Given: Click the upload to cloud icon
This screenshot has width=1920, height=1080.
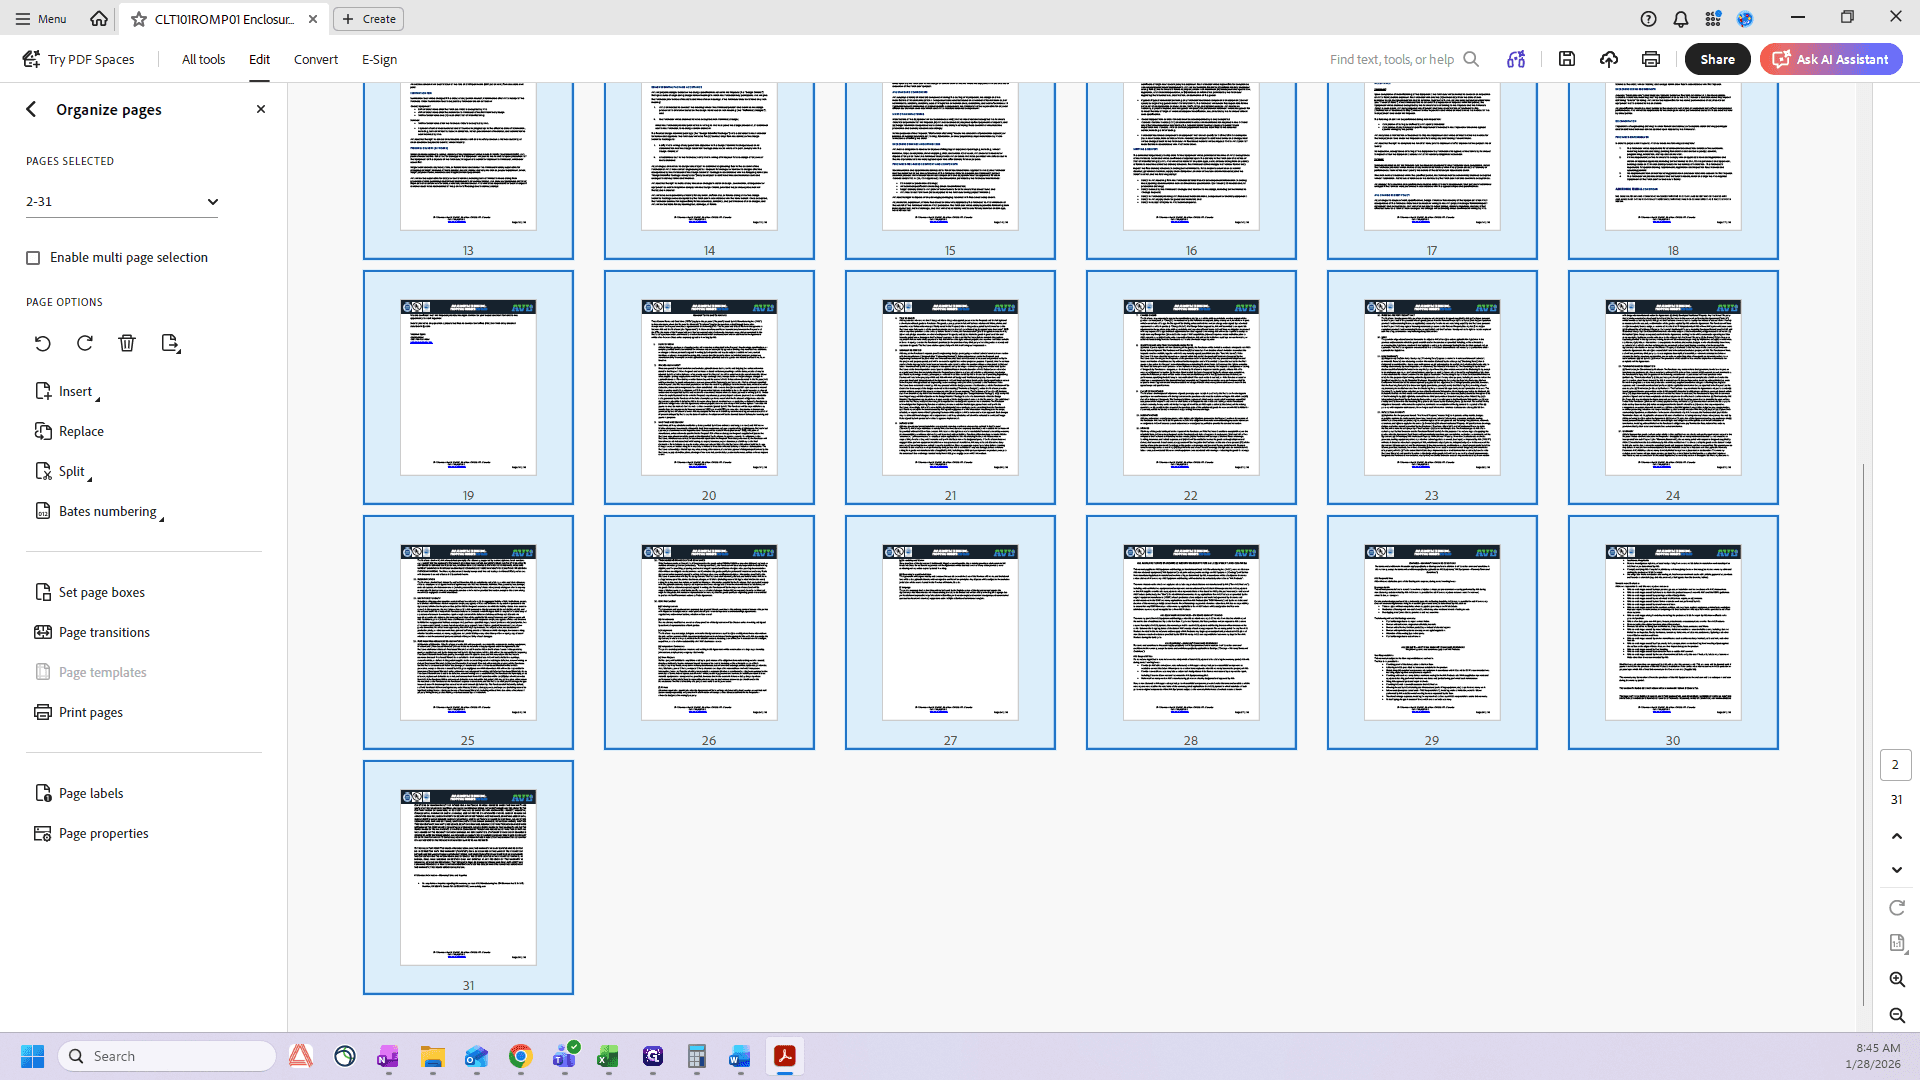Looking at the screenshot, I should (1609, 59).
